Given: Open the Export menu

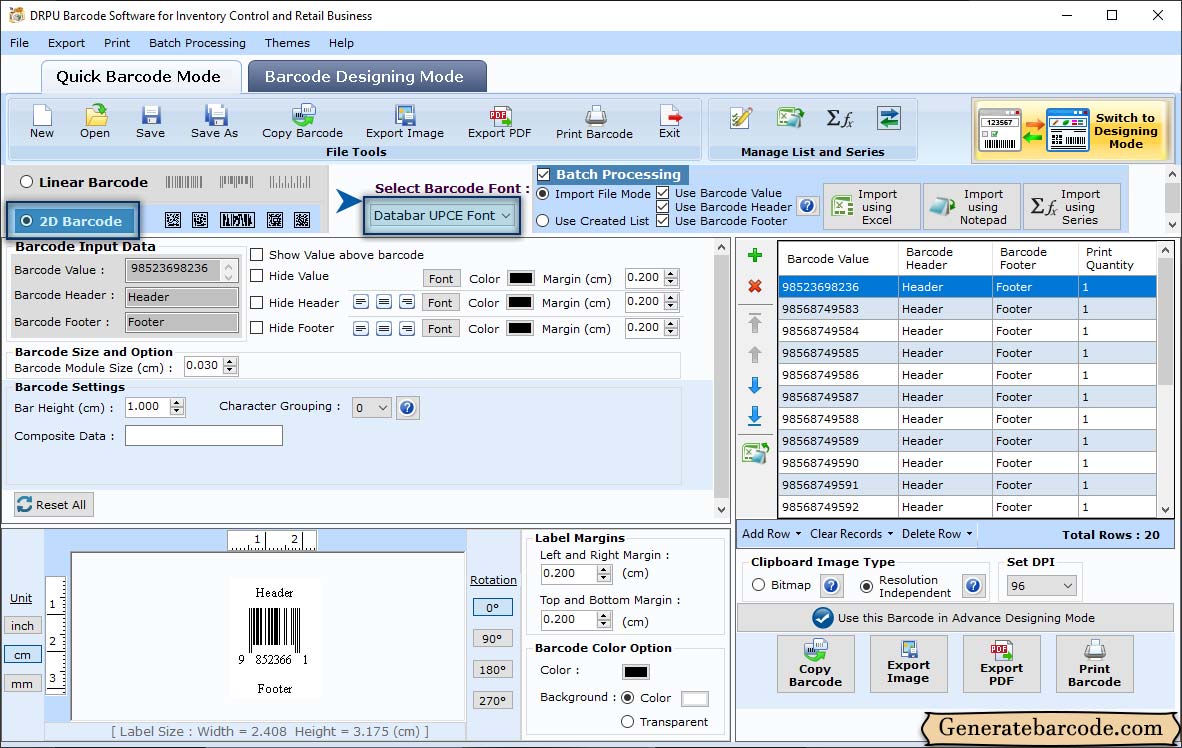Looking at the screenshot, I should pyautogui.click(x=66, y=43).
